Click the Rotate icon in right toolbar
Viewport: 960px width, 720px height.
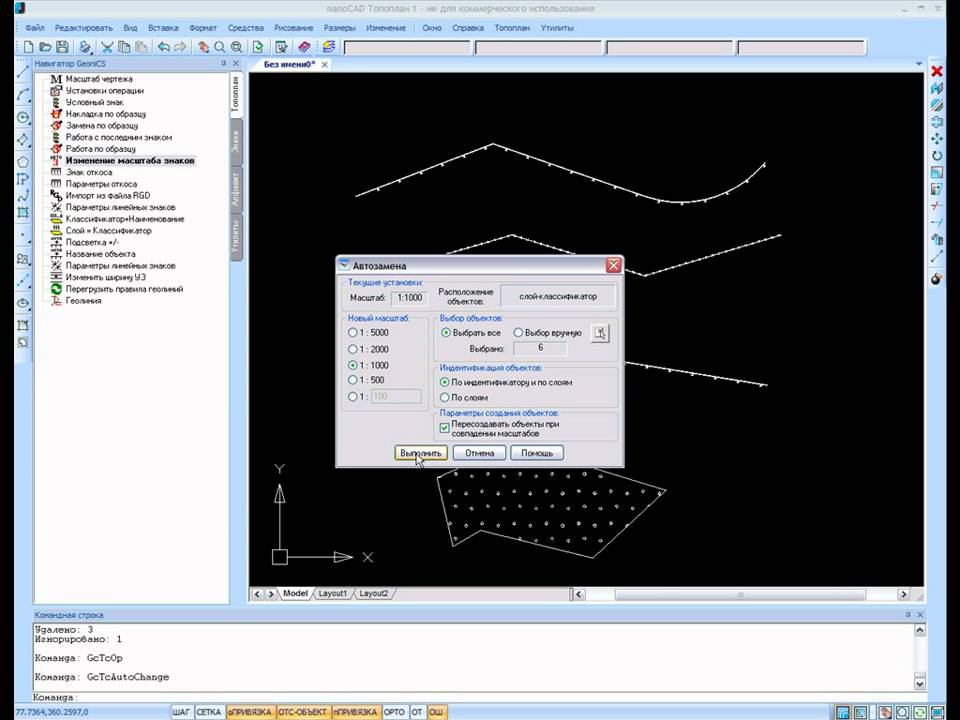click(937, 156)
